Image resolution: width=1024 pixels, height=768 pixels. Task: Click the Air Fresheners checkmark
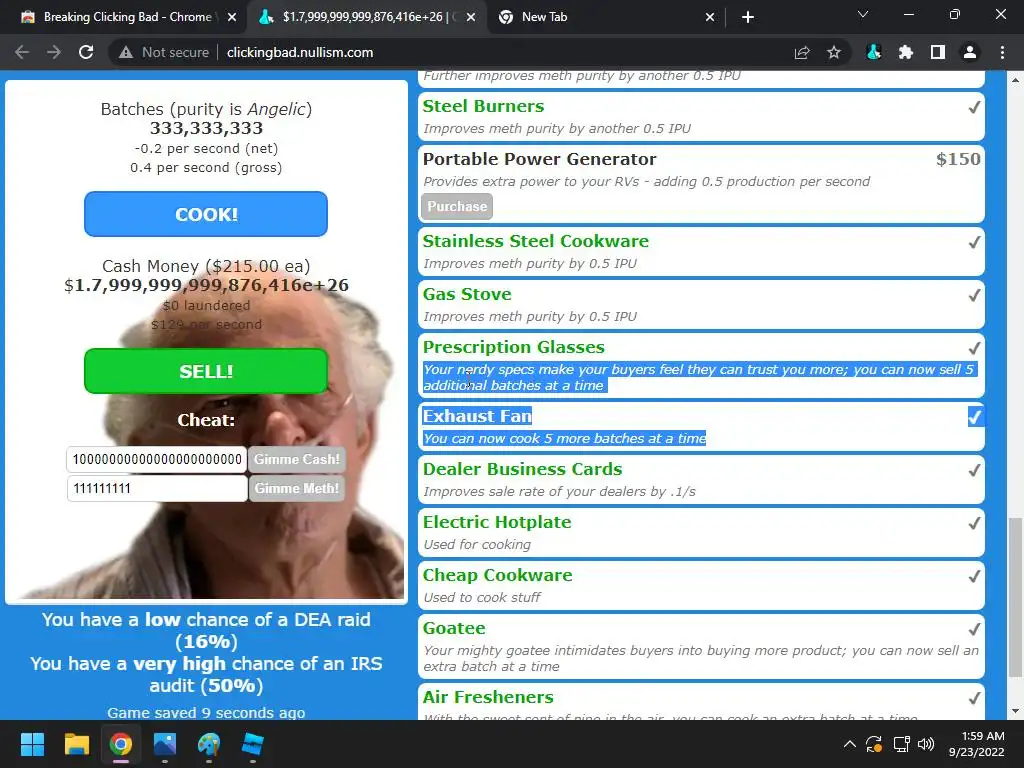point(974,697)
